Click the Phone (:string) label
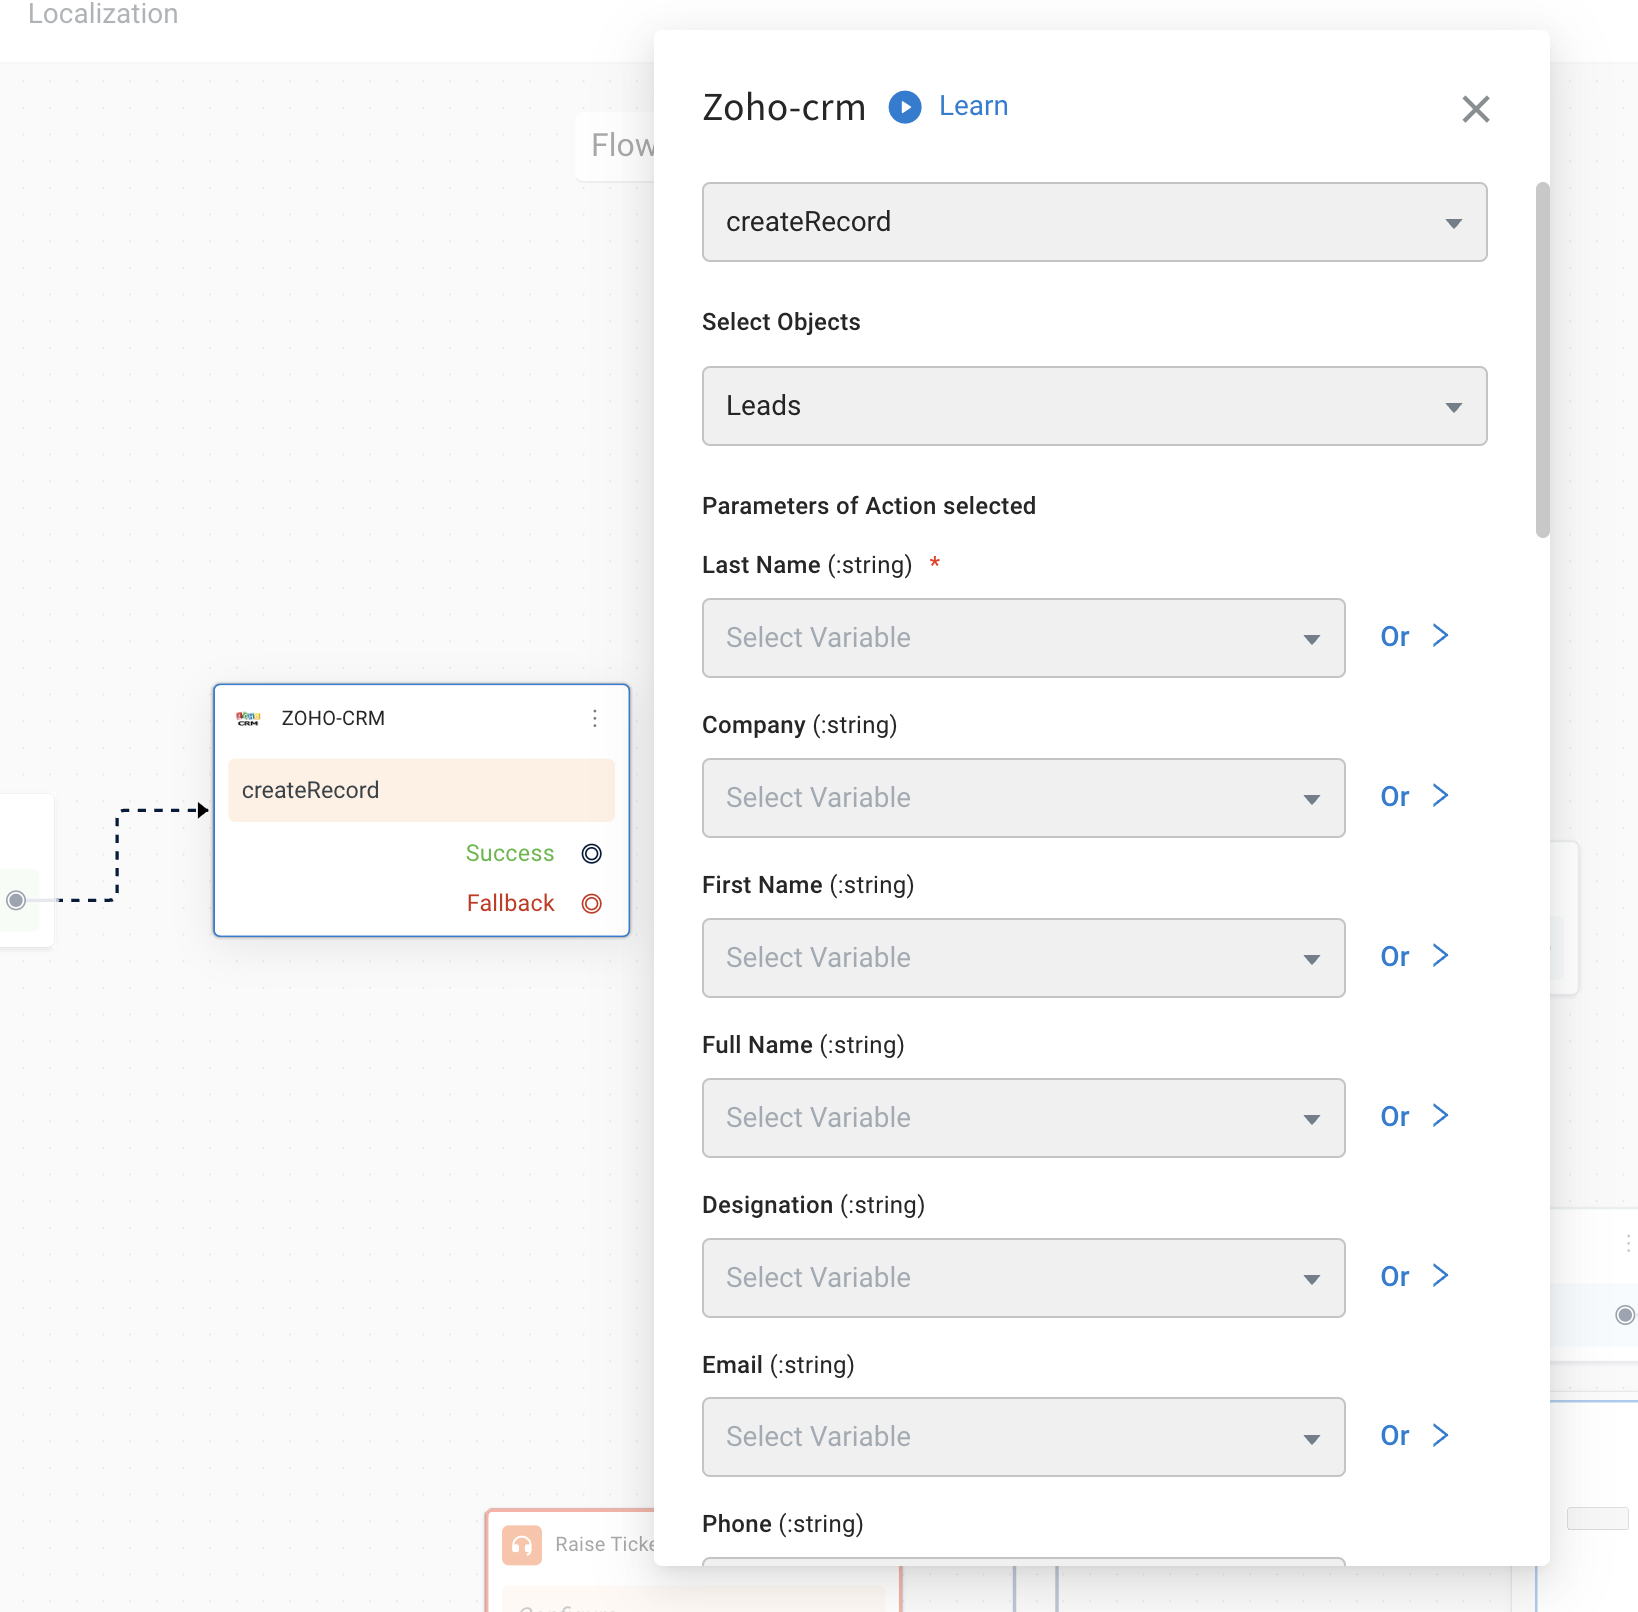Image resolution: width=1638 pixels, height=1612 pixels. click(783, 1524)
